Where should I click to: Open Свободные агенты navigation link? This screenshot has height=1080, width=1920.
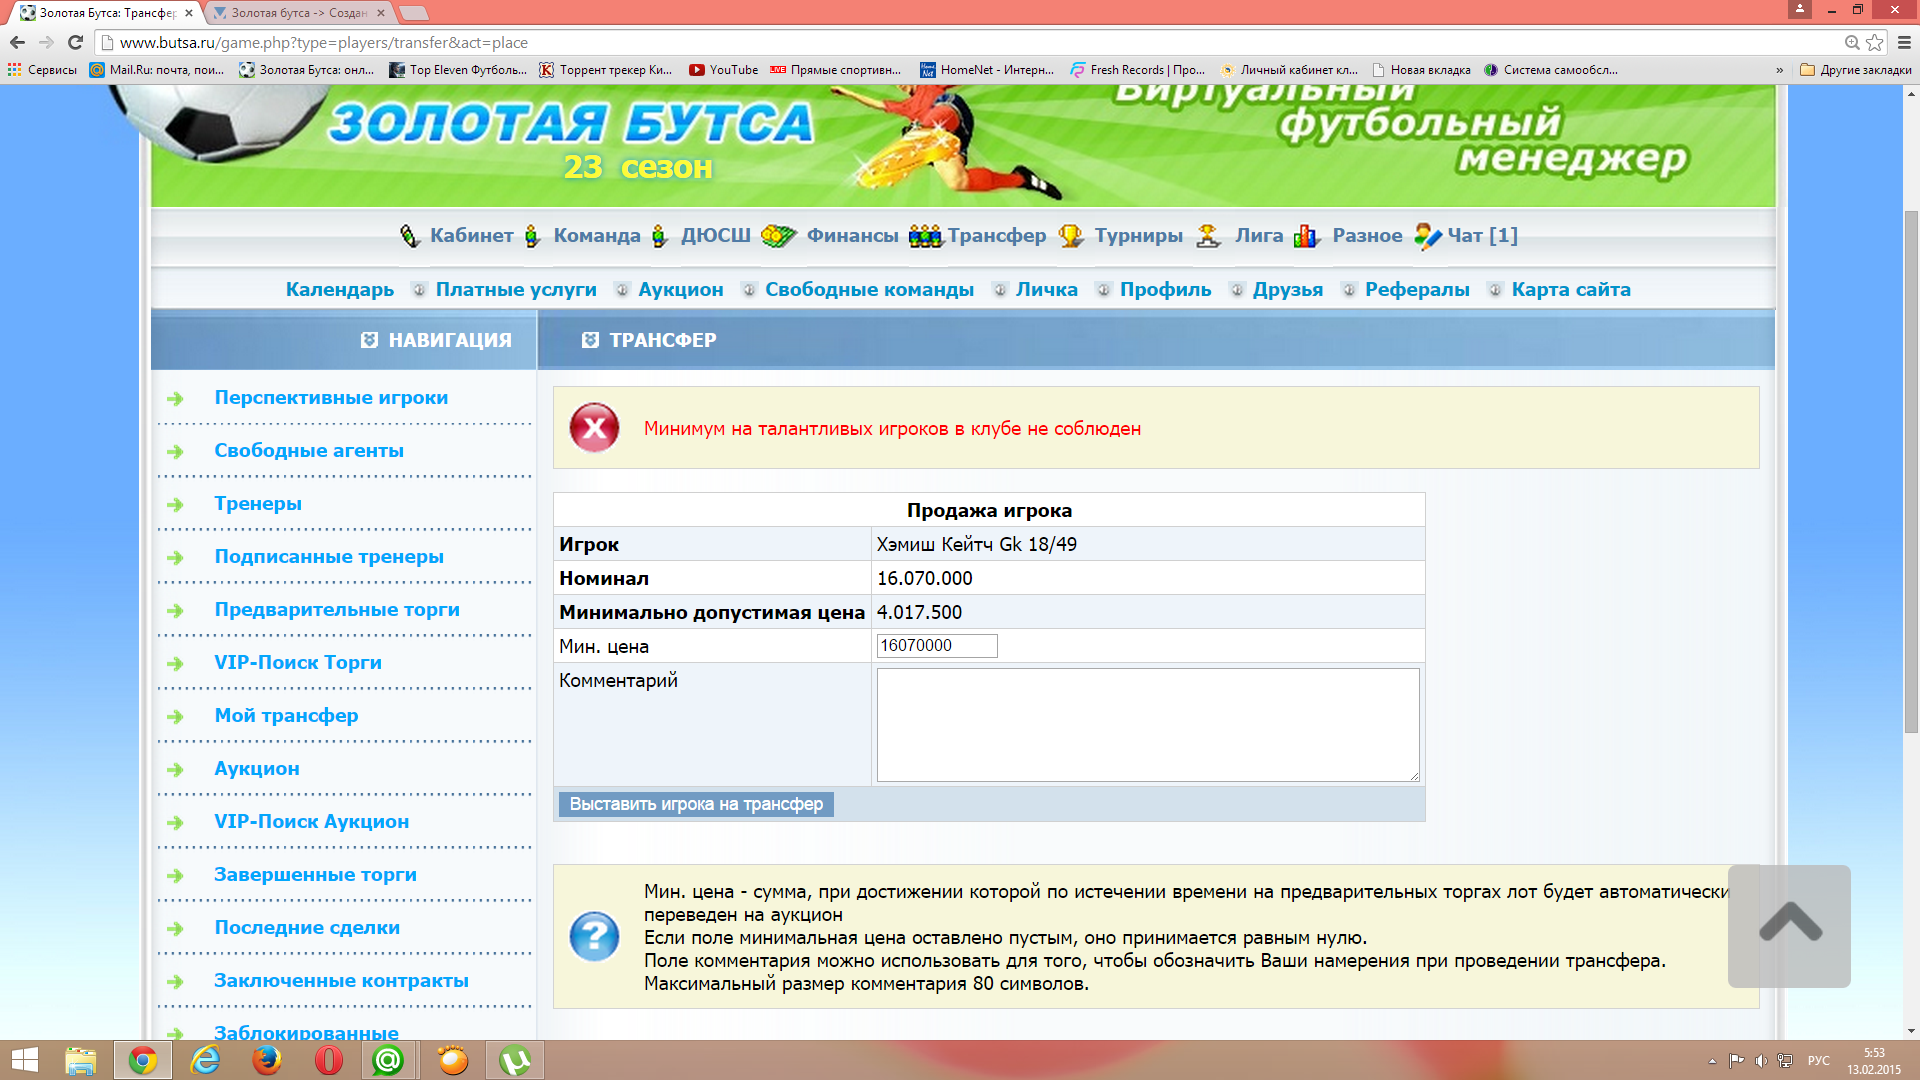coord(309,451)
